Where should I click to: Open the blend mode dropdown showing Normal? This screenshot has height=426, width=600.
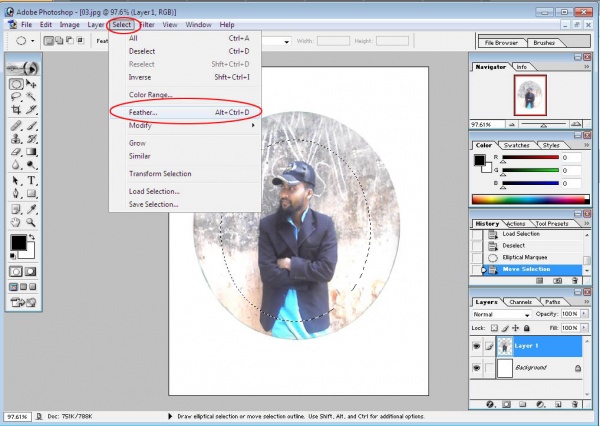[503, 314]
